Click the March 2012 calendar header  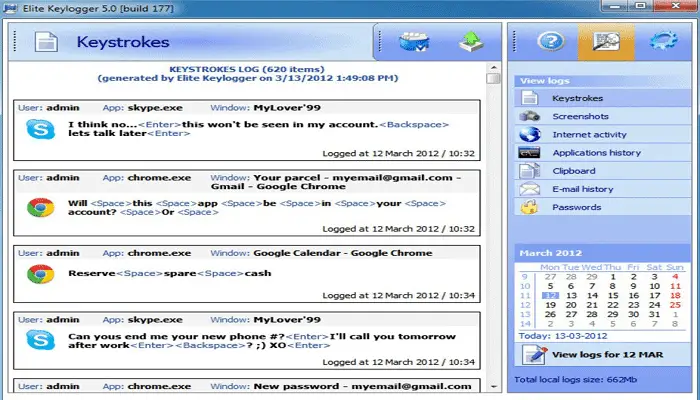[603, 253]
